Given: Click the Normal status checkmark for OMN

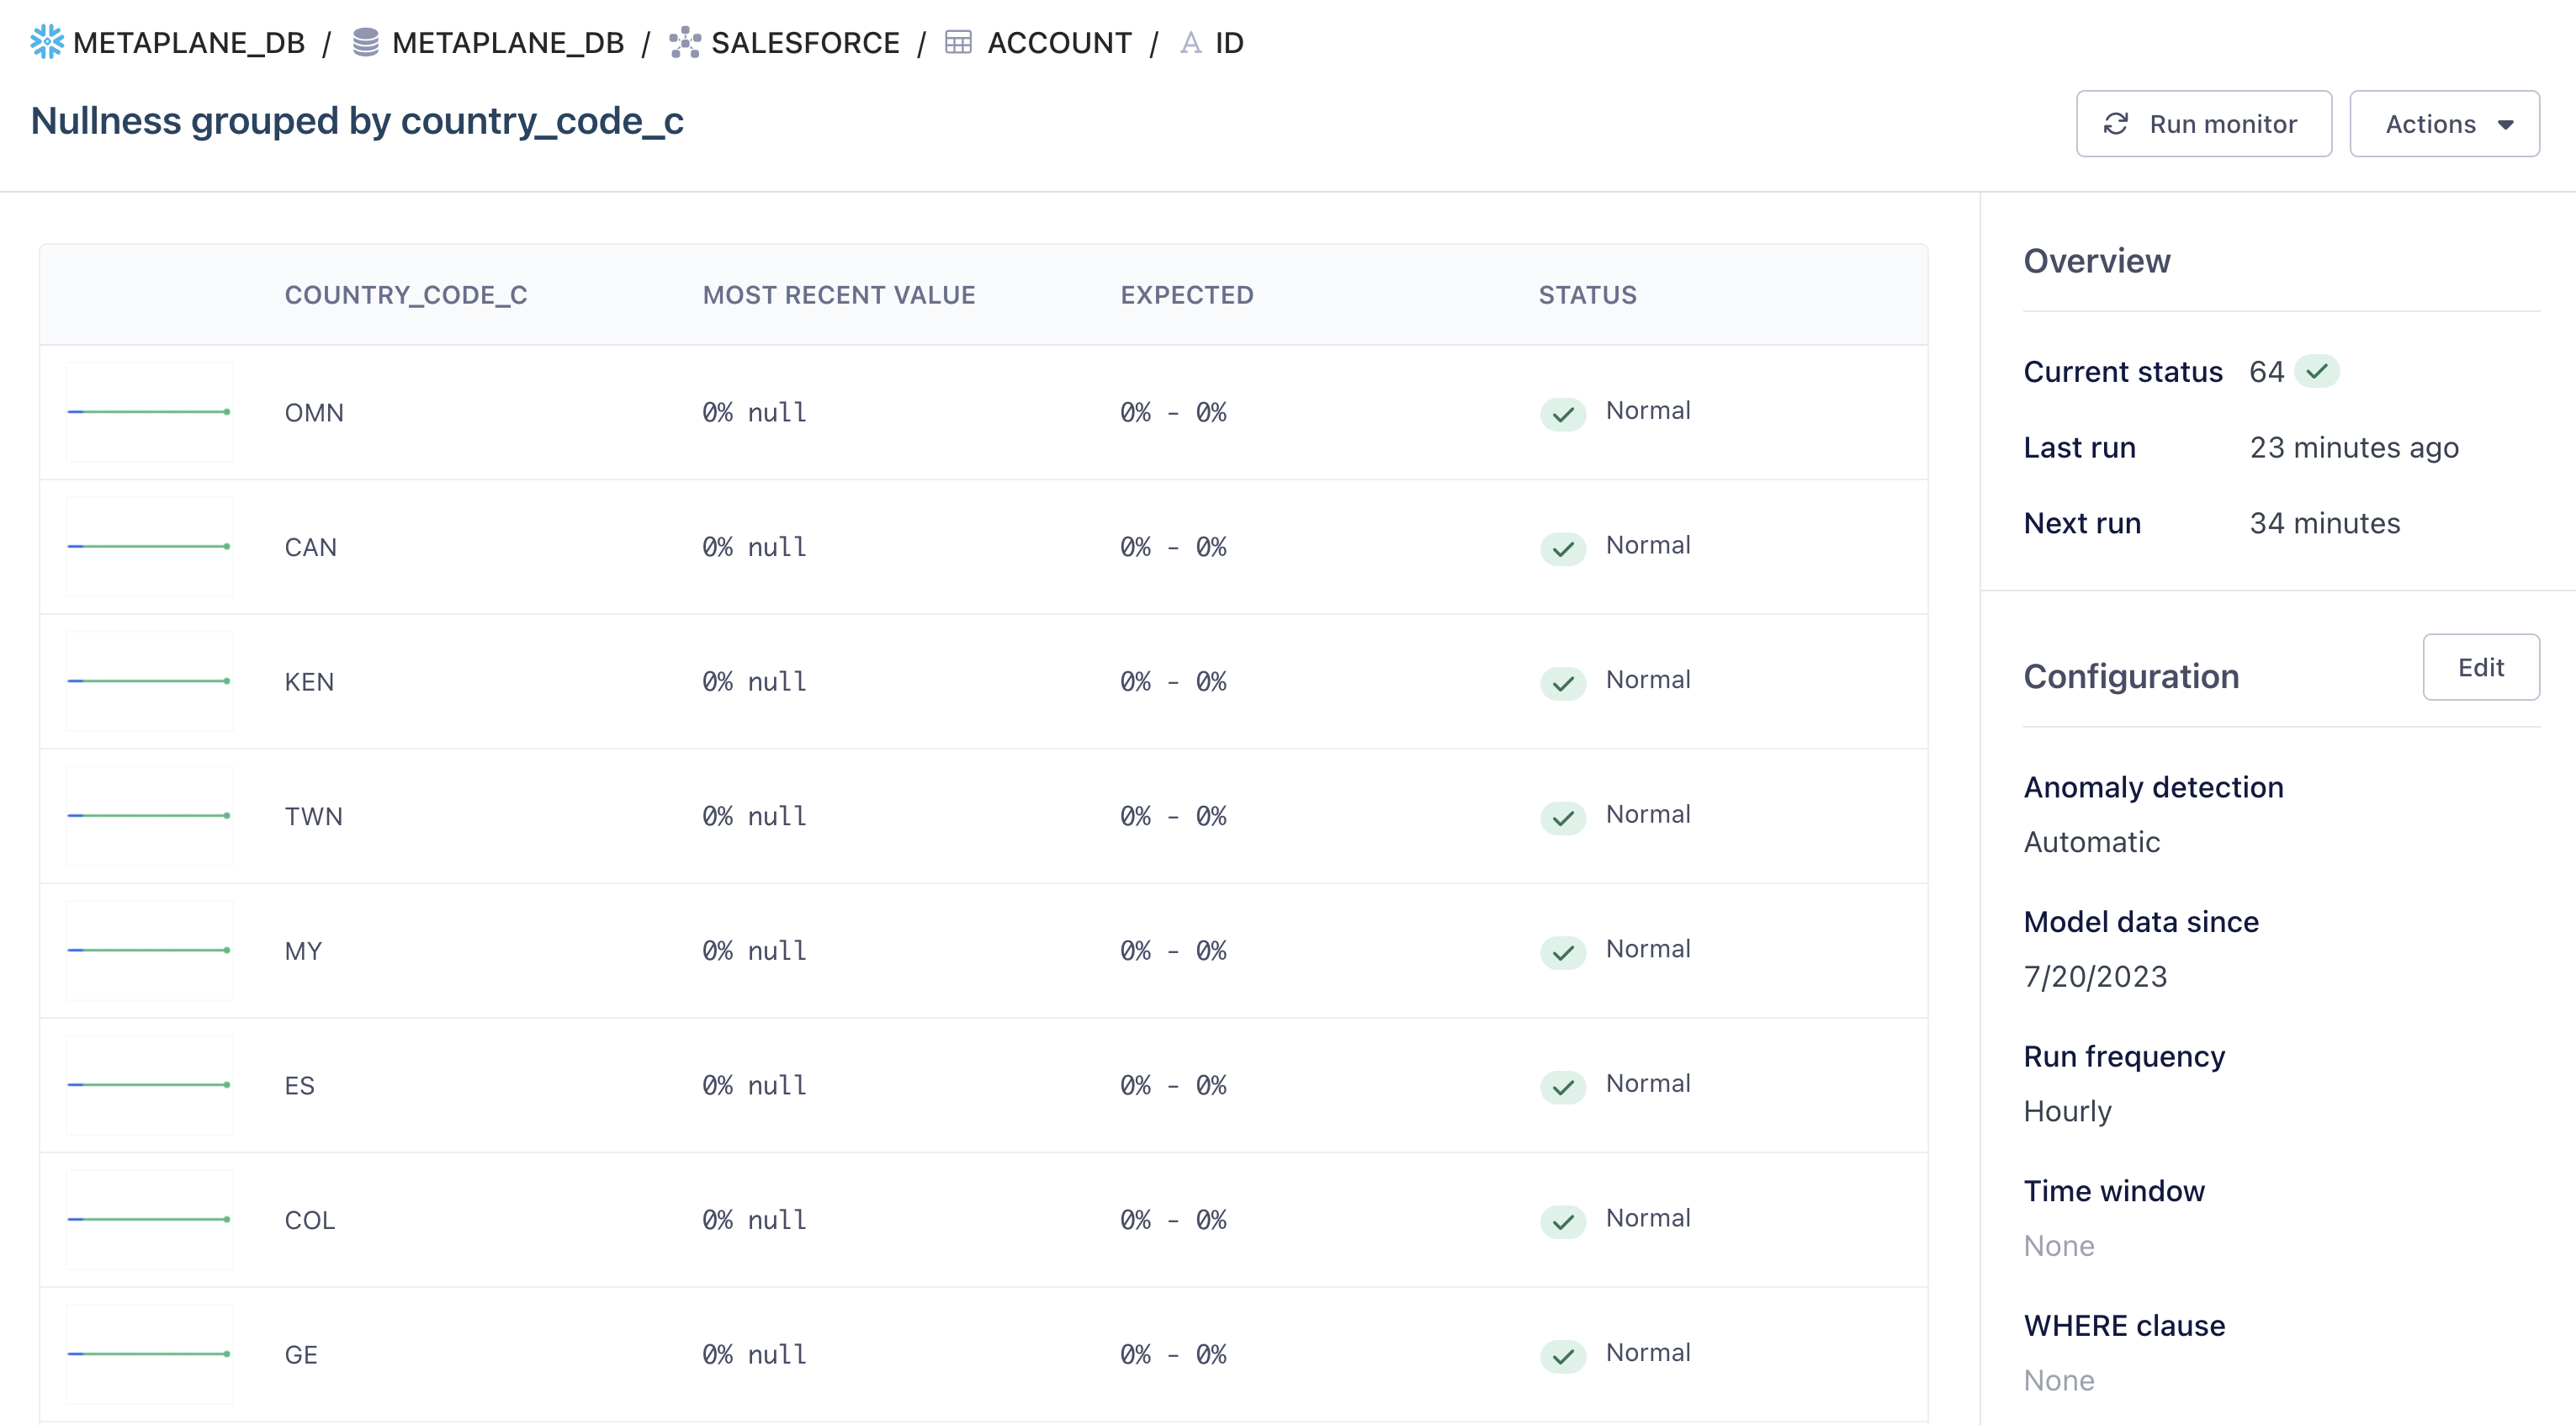Looking at the screenshot, I should 1563,413.
